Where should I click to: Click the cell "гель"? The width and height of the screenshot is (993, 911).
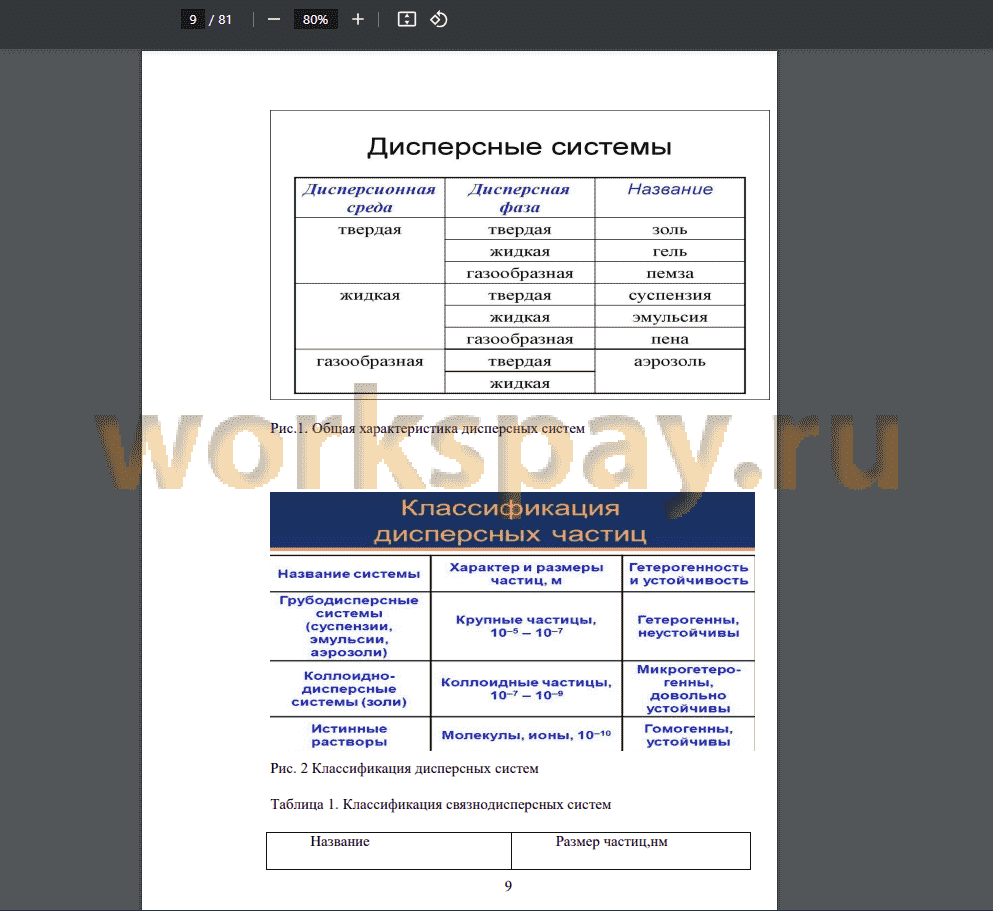670,252
